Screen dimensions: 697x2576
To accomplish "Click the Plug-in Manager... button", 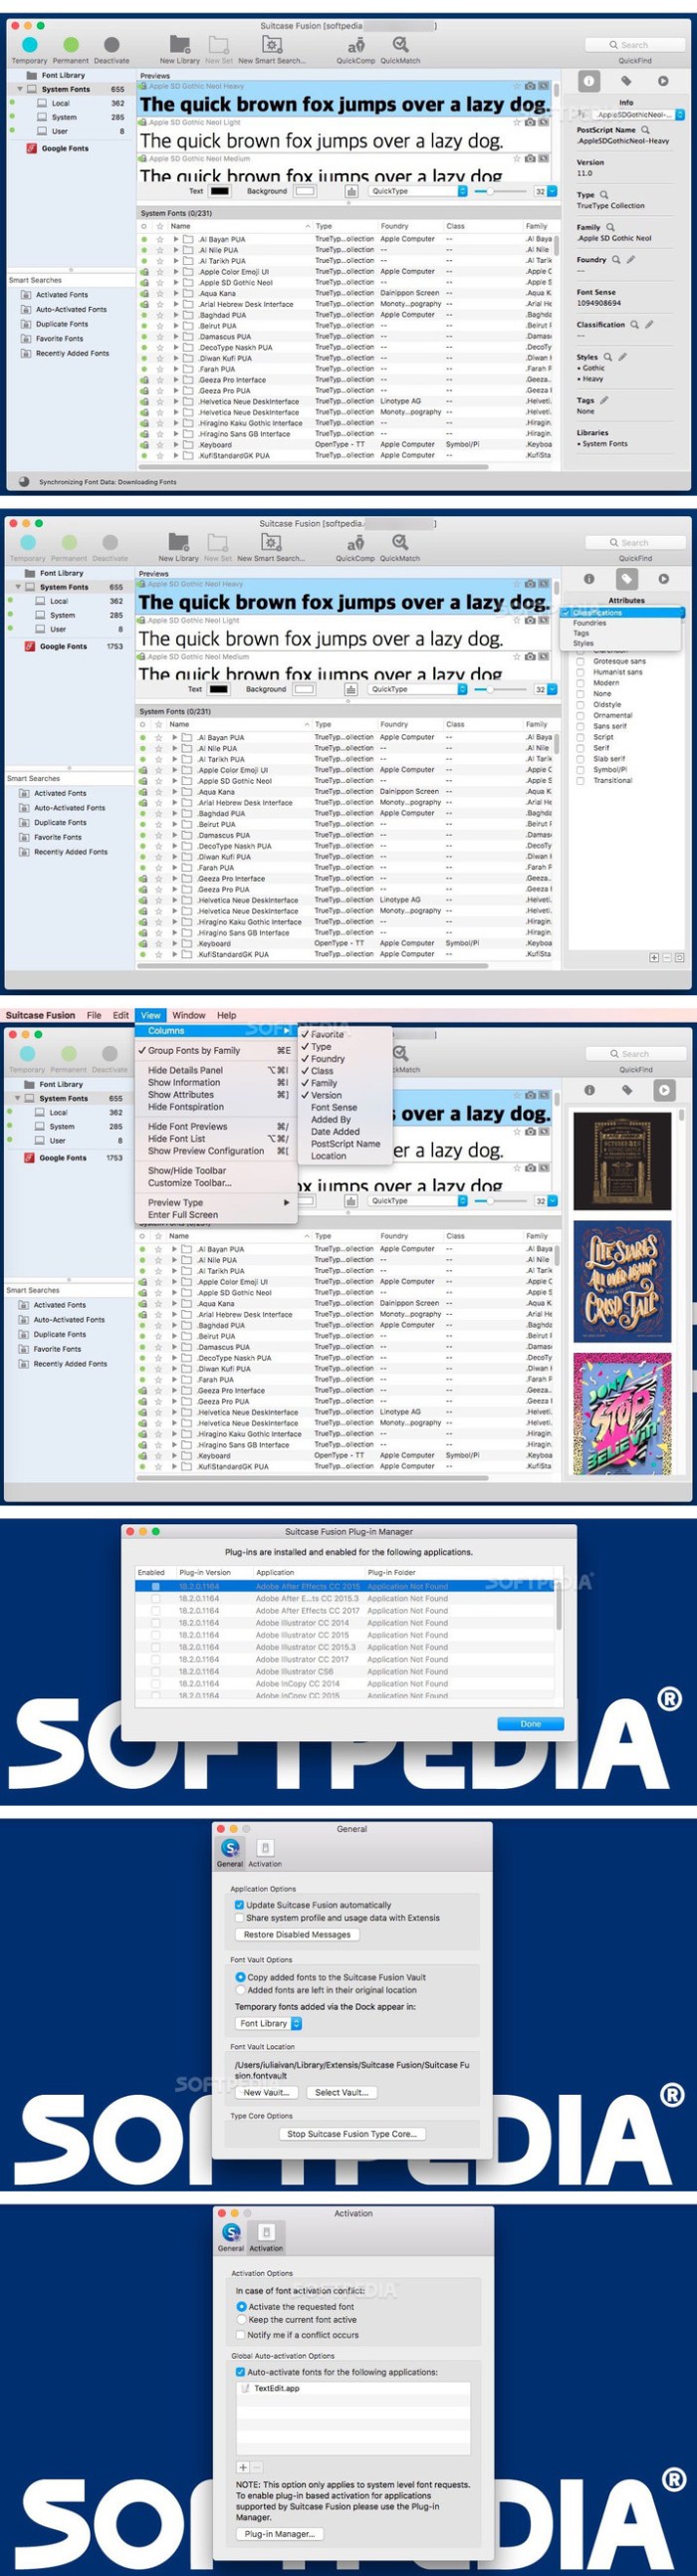I will 280,2534.
